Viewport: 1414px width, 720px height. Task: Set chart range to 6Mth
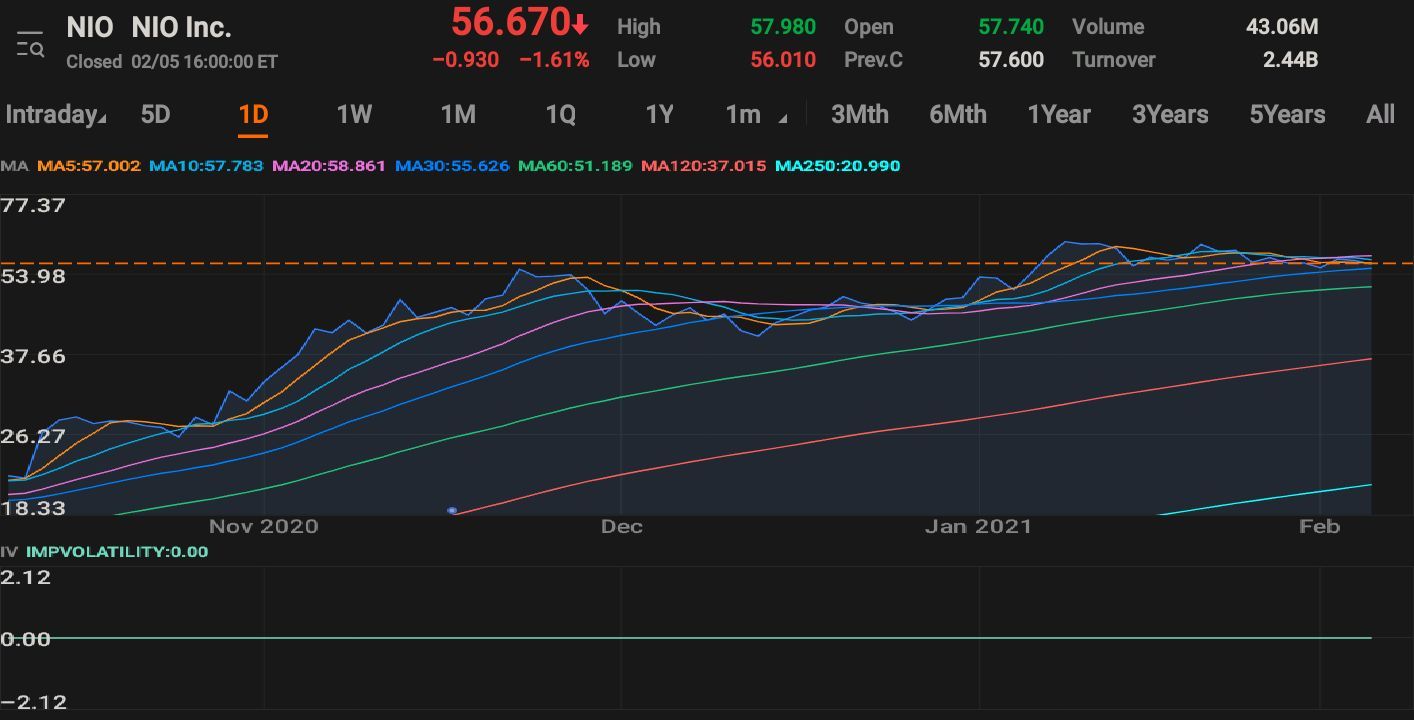click(958, 114)
